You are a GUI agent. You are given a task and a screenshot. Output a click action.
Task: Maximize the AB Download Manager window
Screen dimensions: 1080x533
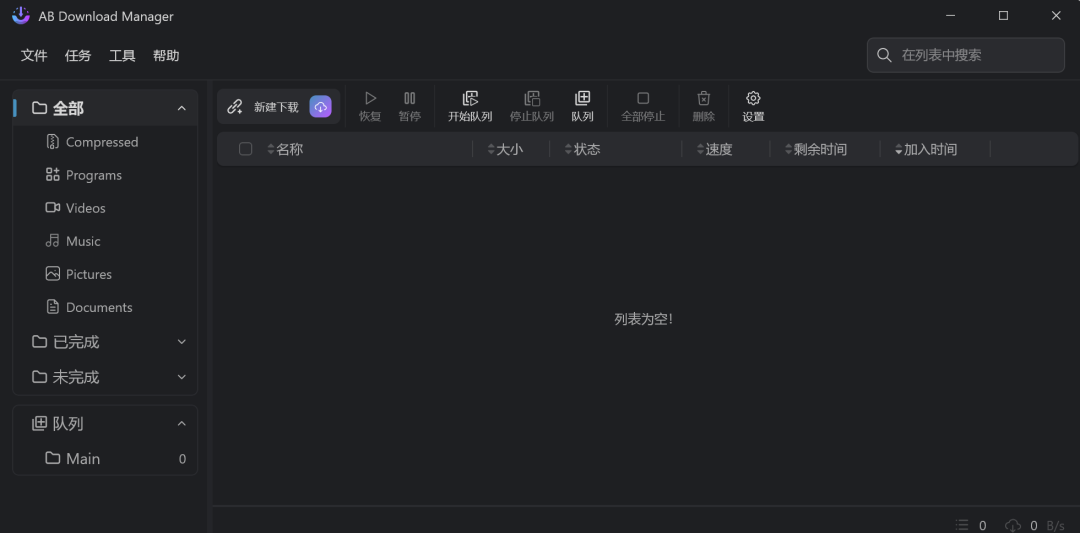[x=1004, y=16]
